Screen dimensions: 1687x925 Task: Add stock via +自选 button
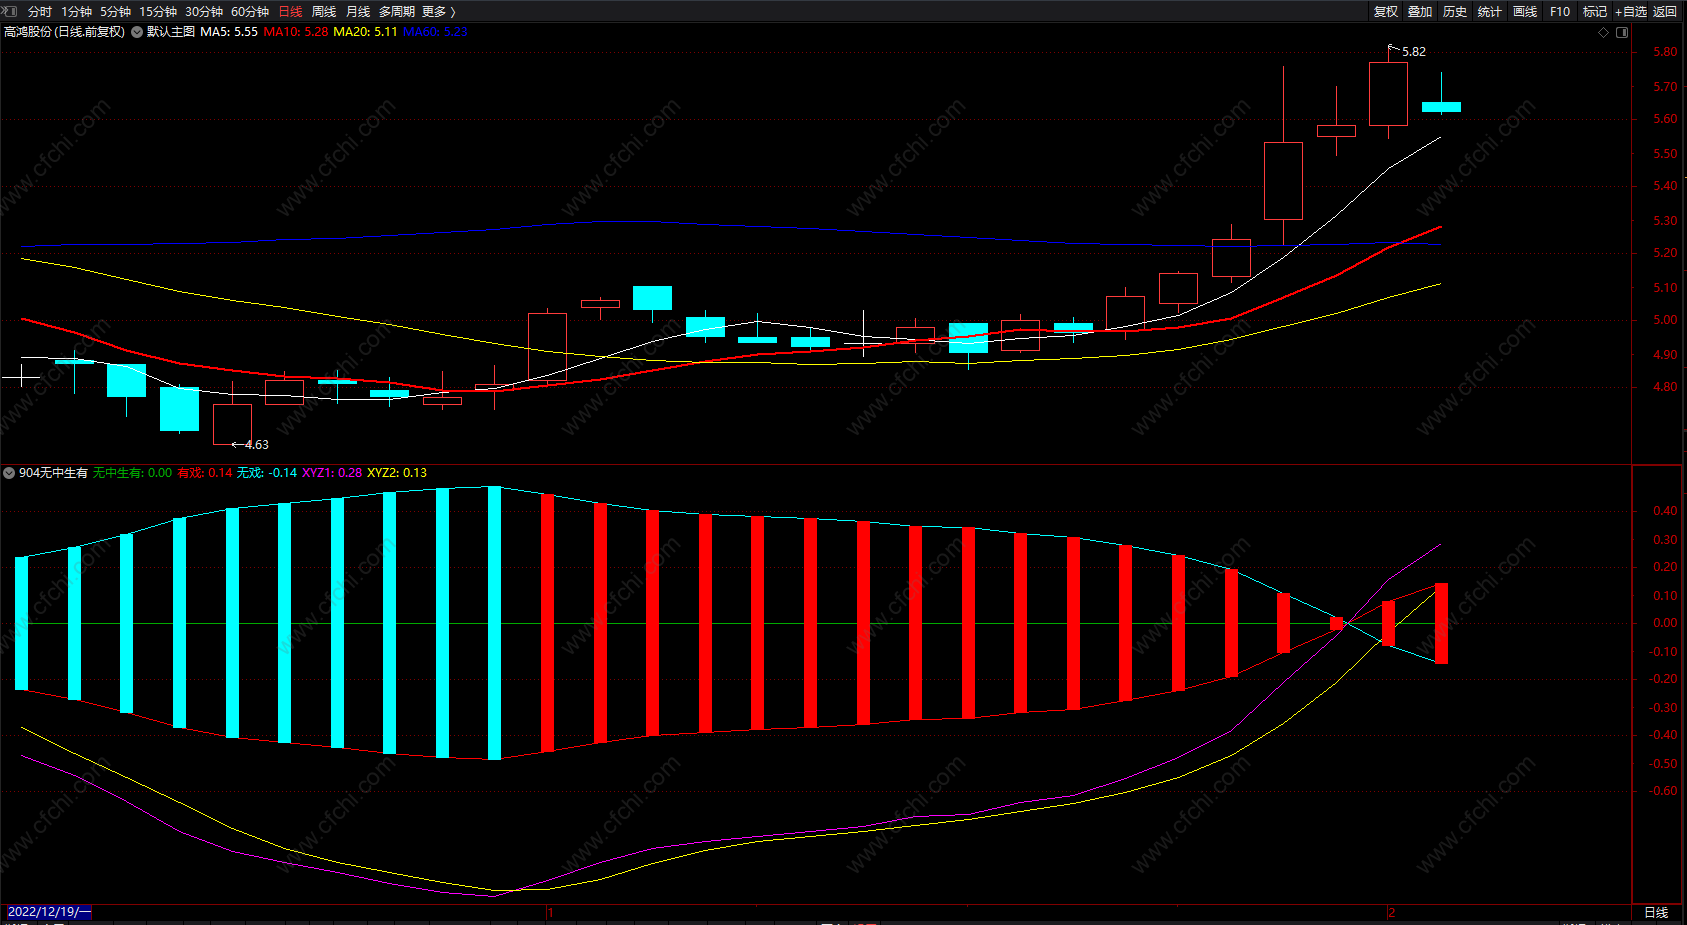[x=1631, y=12]
